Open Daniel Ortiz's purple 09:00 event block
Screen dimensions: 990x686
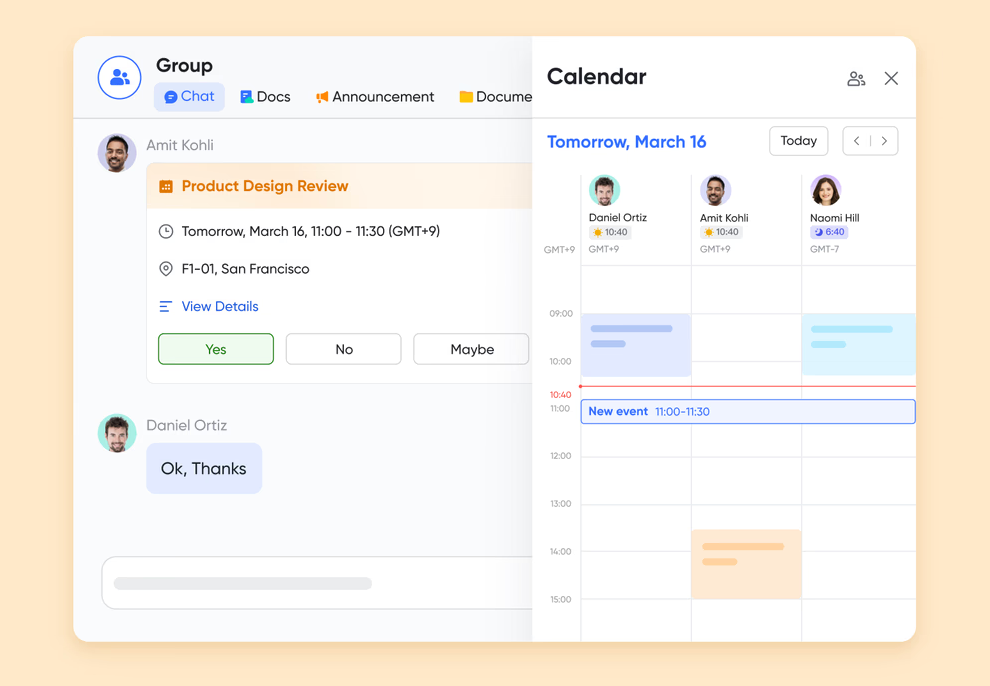click(x=636, y=345)
